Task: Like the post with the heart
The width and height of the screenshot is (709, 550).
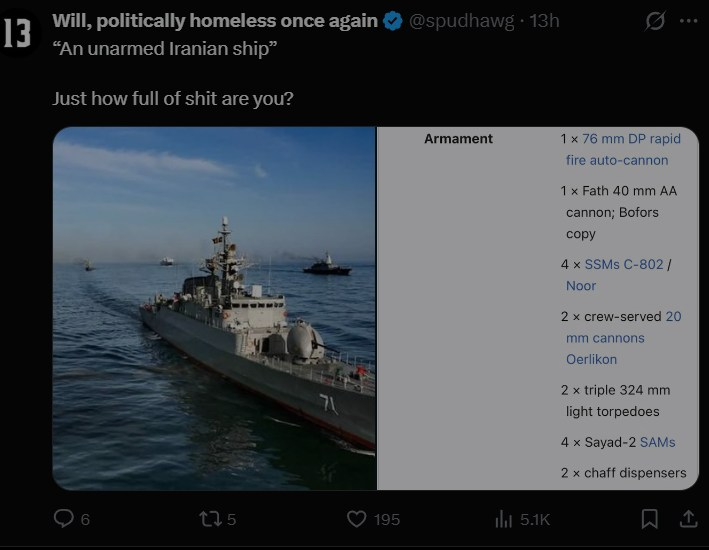Action: pos(356,518)
